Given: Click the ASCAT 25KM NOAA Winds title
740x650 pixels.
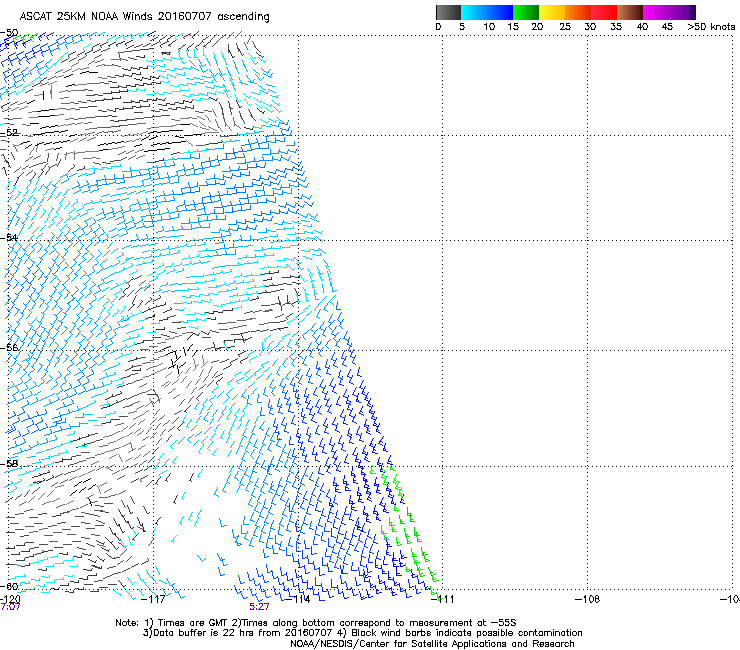Looking at the screenshot, I should [144, 16].
